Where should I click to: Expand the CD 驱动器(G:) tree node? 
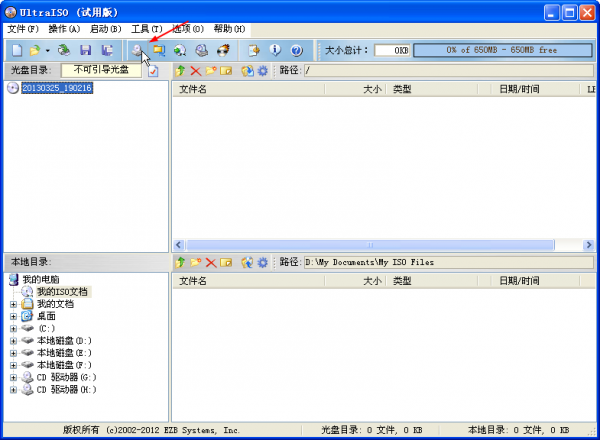tap(14, 377)
